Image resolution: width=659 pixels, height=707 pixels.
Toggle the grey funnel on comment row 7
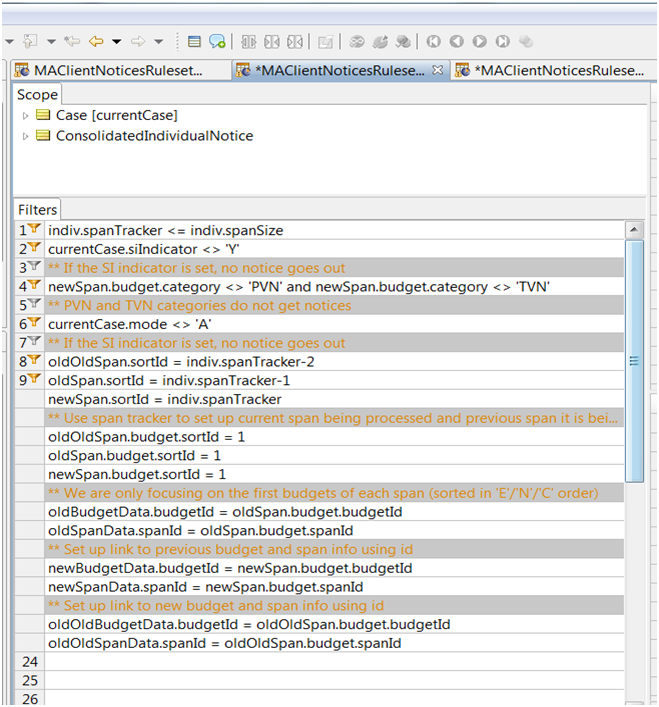pos(34,341)
